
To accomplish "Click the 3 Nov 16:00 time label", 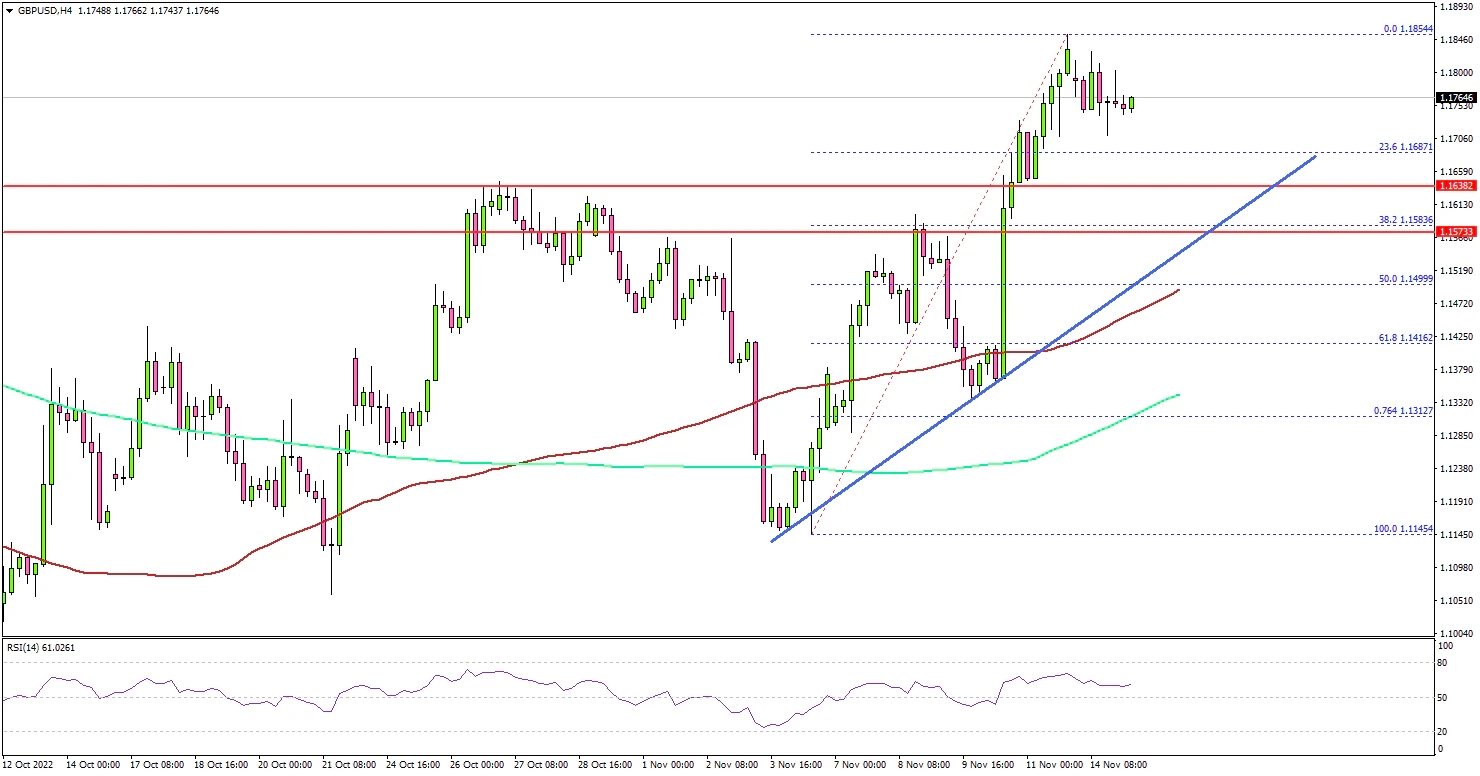I will (x=796, y=765).
